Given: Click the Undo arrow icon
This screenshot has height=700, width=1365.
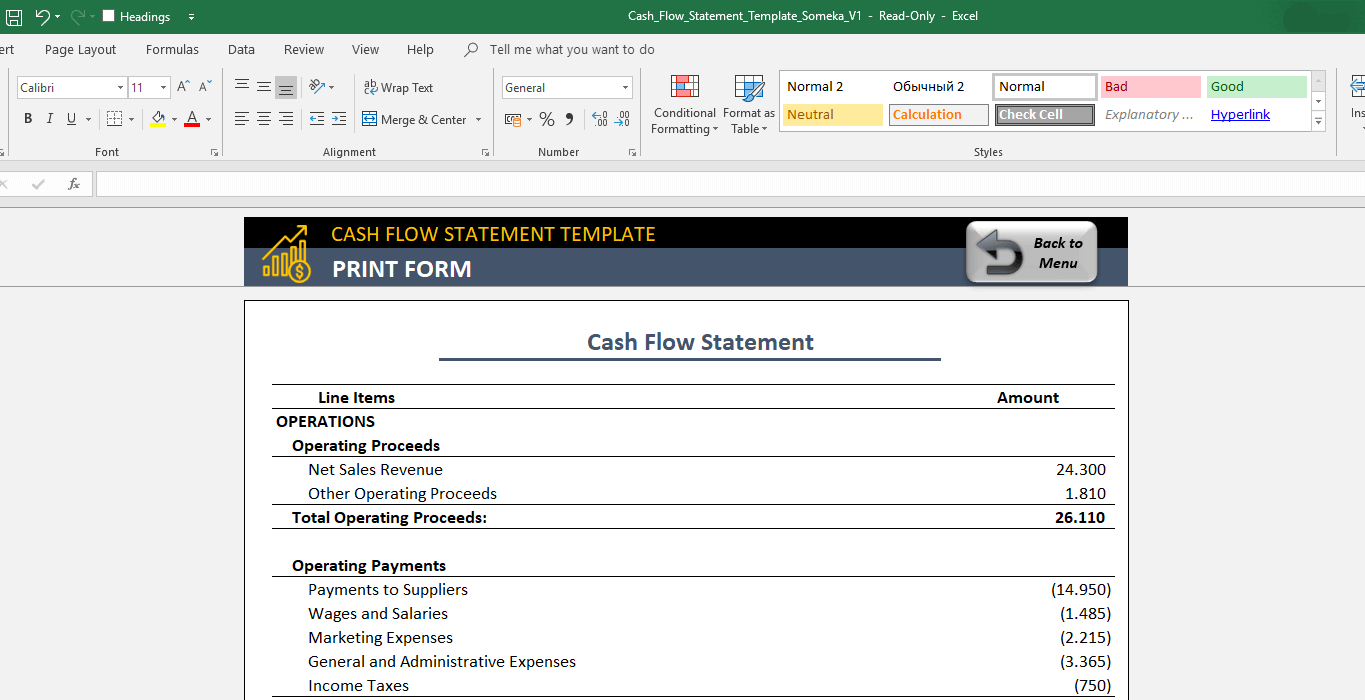Looking at the screenshot, I should [x=42, y=16].
